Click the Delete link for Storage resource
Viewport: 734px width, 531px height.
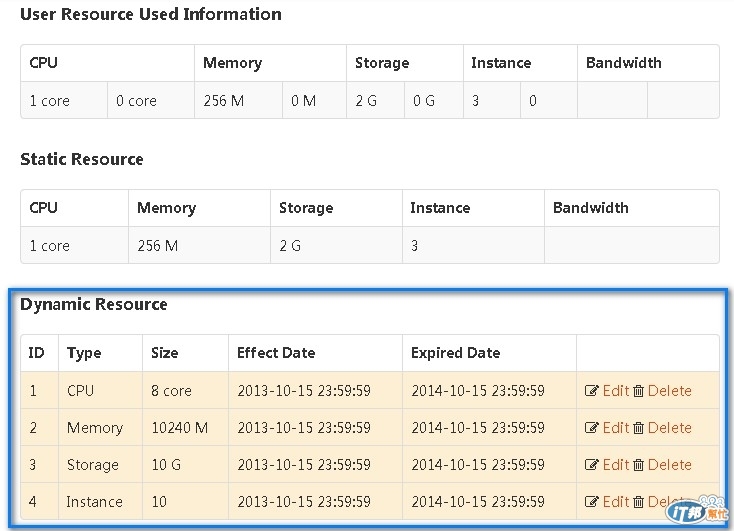tap(669, 465)
